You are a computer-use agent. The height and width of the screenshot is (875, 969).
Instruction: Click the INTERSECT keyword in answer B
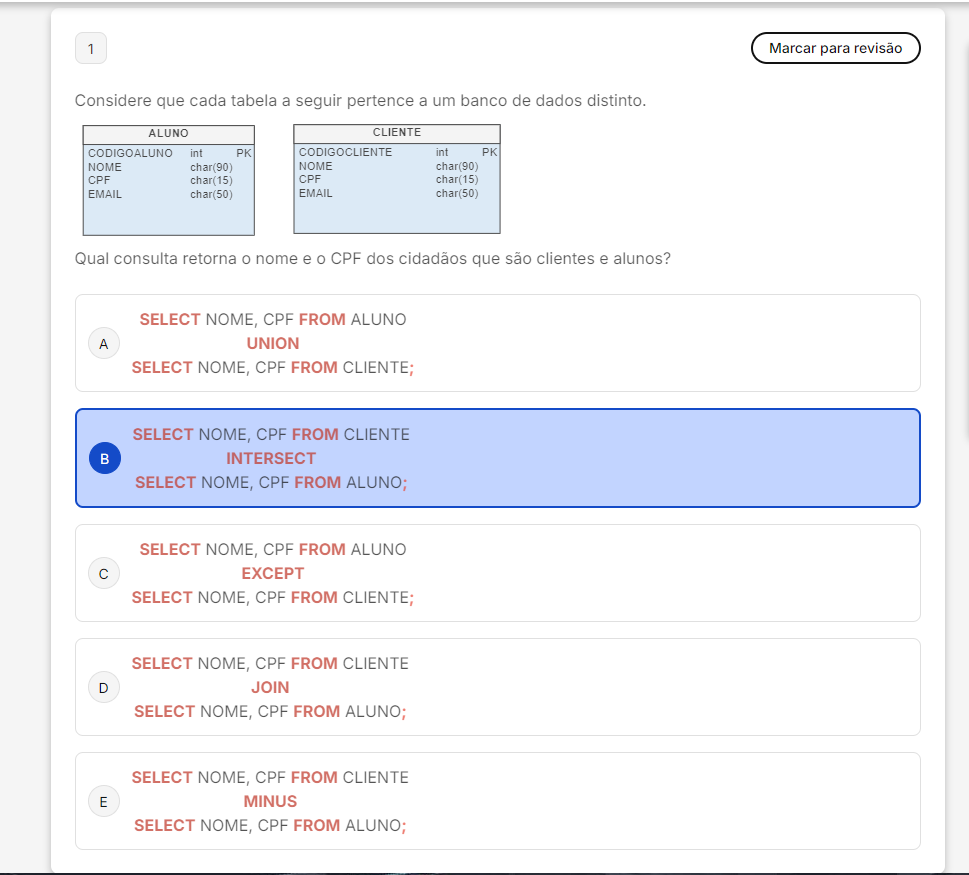270,459
